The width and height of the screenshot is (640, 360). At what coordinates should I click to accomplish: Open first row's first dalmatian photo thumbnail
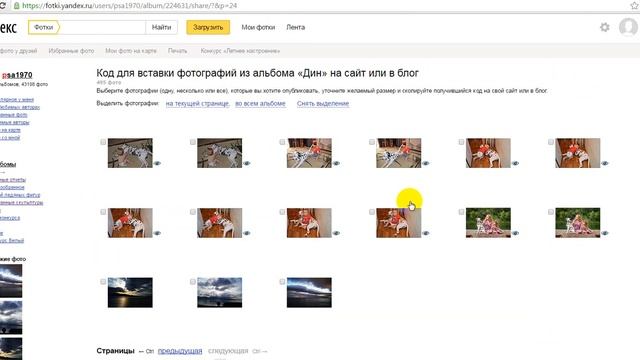[130, 153]
